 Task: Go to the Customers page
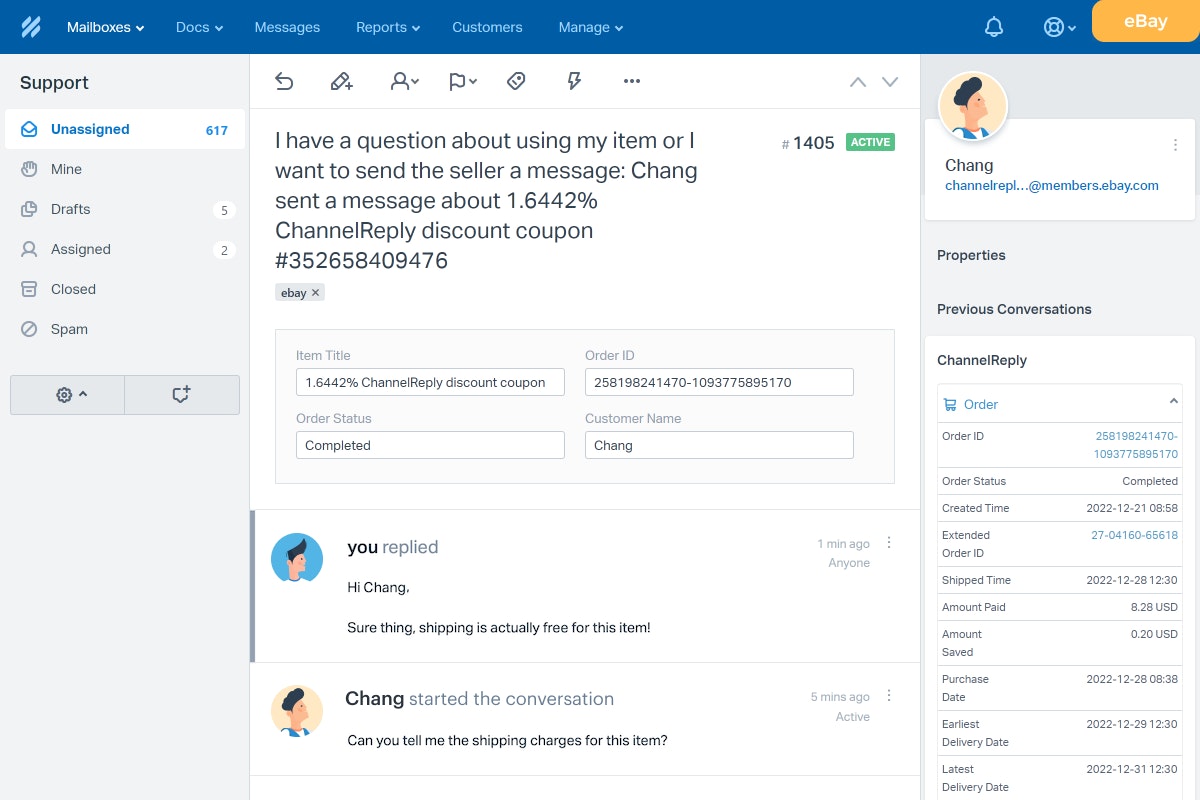(487, 27)
